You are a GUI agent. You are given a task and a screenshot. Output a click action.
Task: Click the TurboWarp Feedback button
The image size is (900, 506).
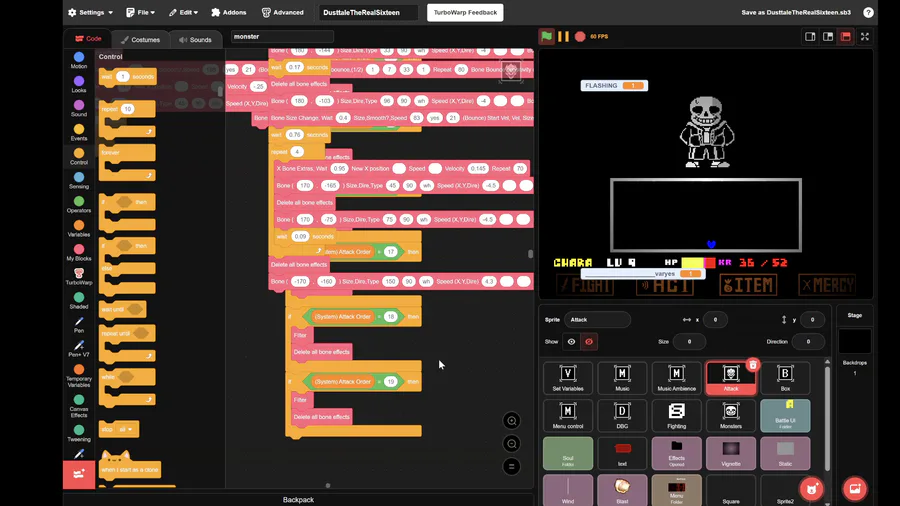coord(465,13)
